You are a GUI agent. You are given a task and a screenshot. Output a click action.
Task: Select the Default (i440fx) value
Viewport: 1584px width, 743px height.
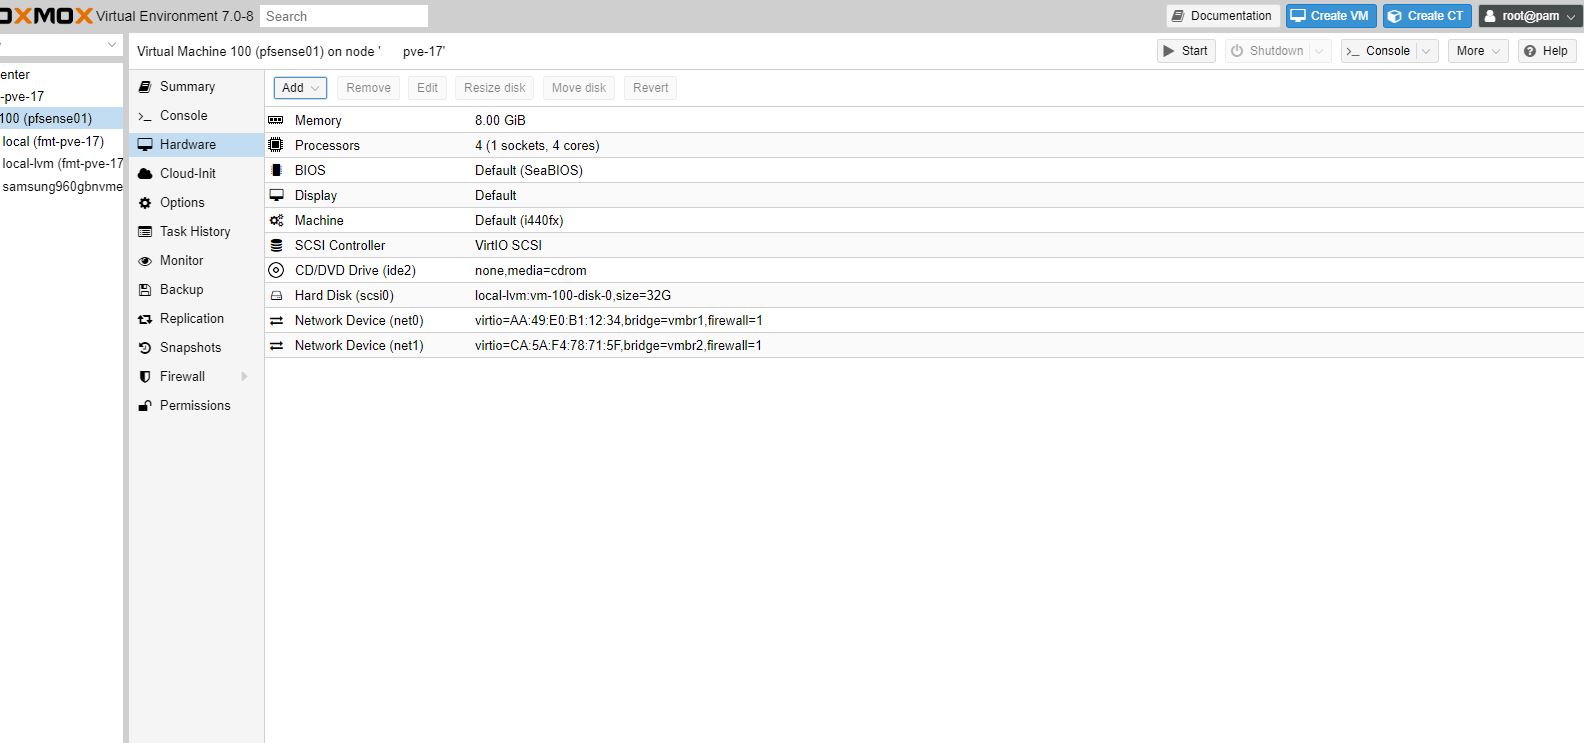tap(519, 220)
